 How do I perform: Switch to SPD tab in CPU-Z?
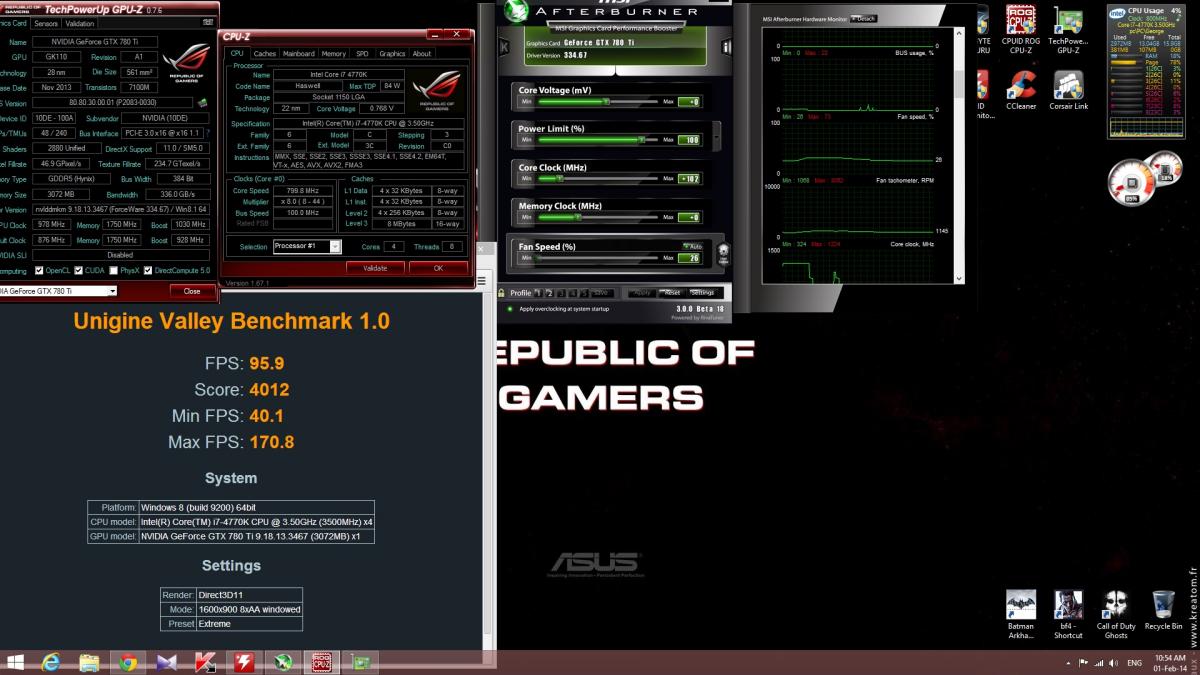click(x=362, y=54)
